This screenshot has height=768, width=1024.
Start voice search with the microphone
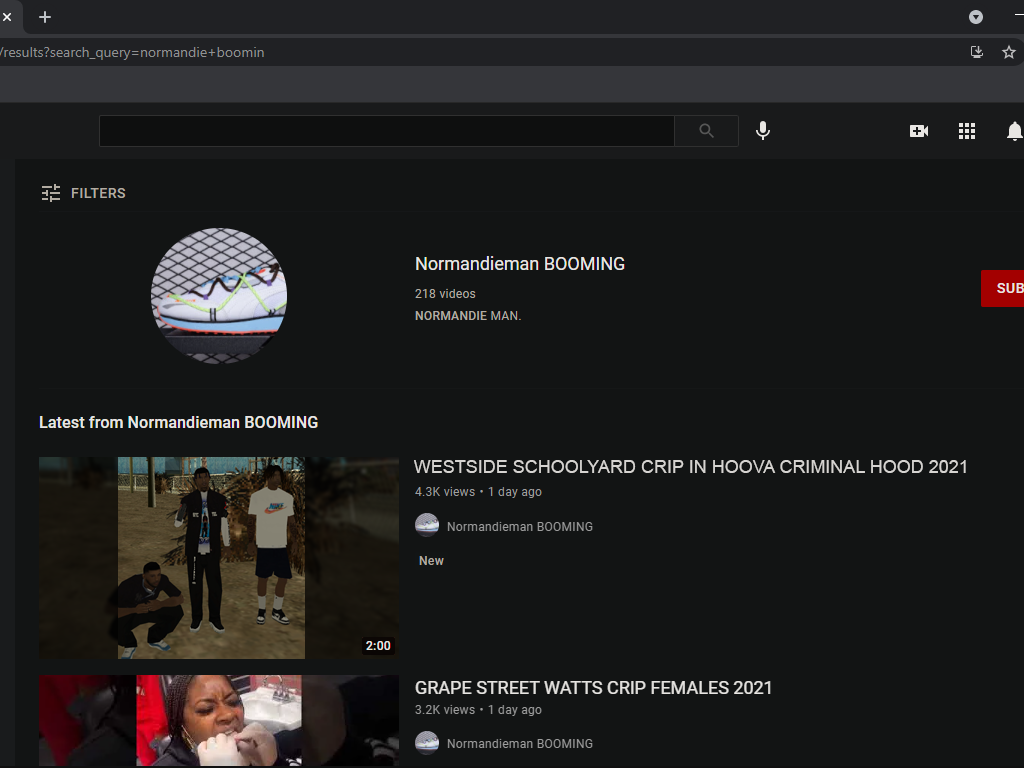point(763,131)
